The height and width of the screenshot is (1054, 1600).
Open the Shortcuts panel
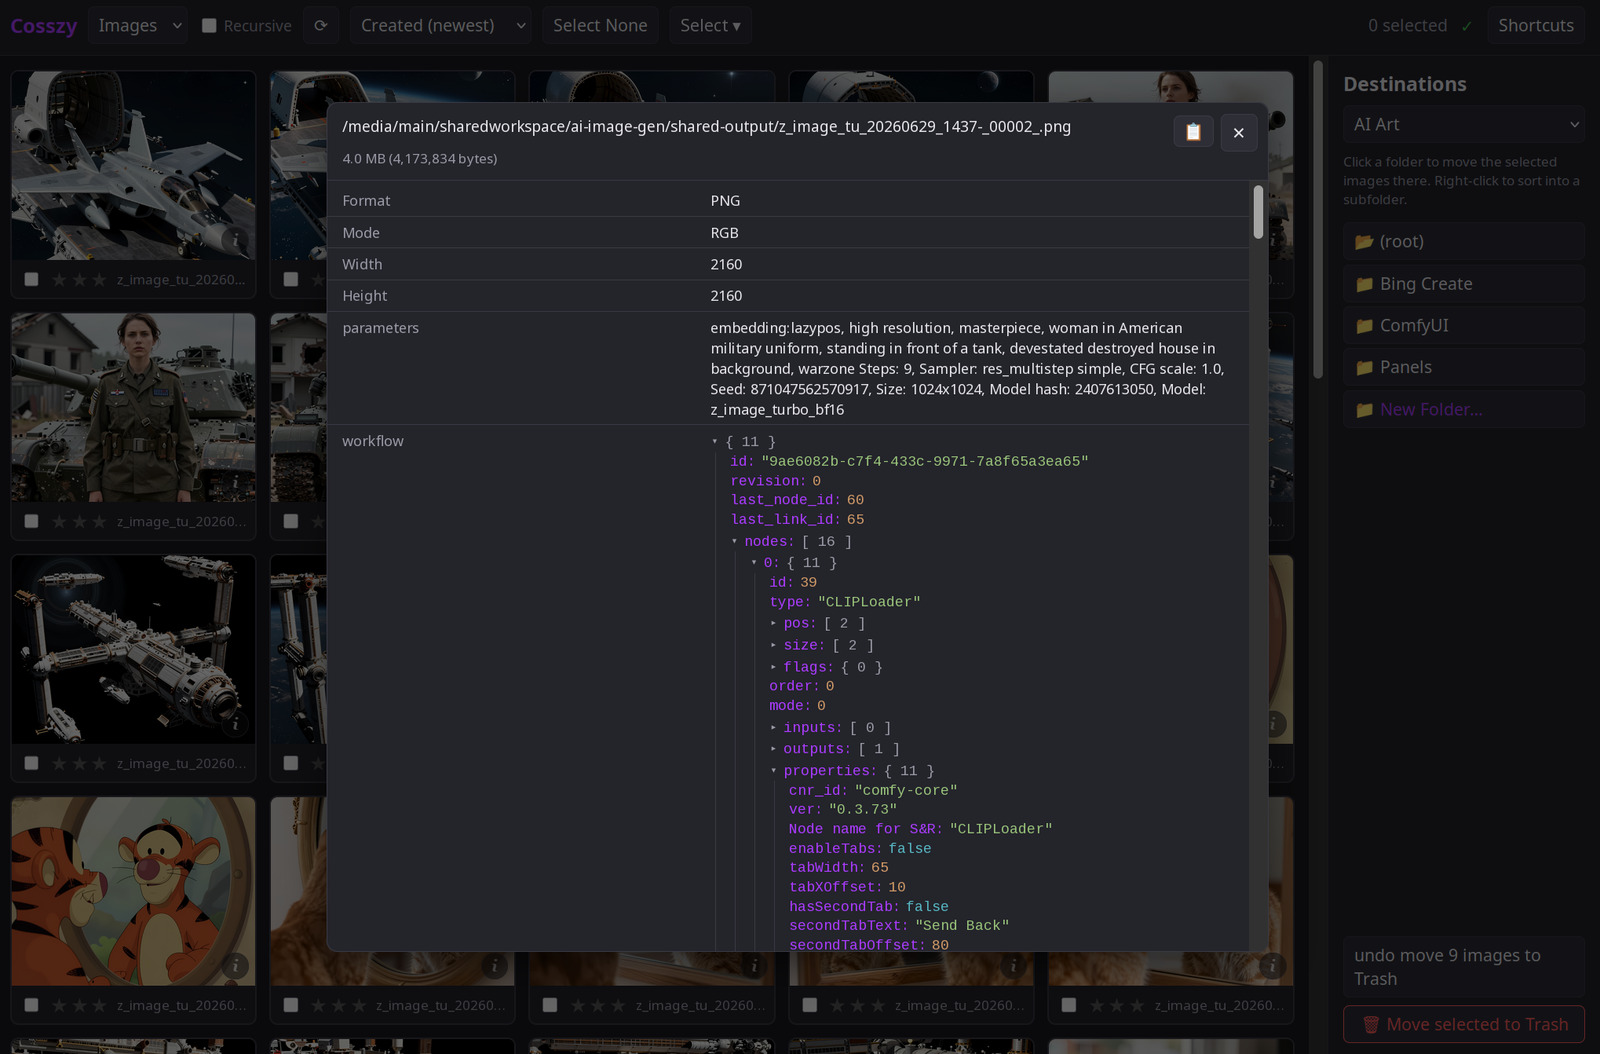tap(1535, 26)
